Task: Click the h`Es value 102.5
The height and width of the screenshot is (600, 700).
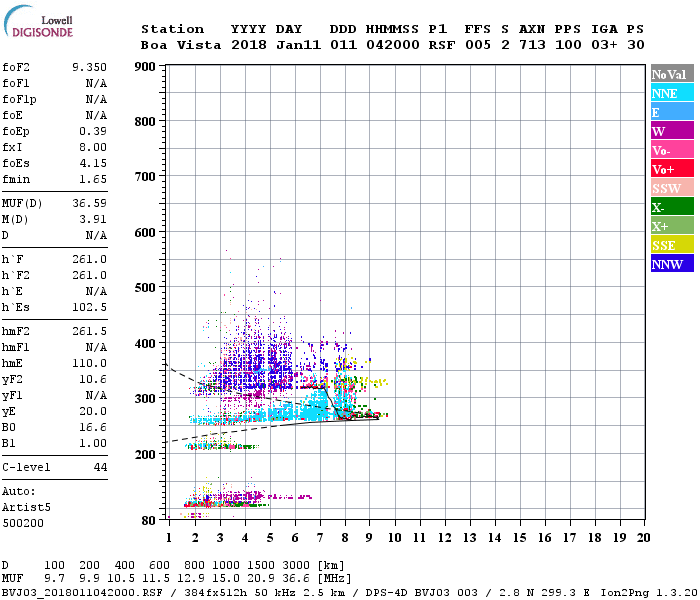Action: click(x=89, y=308)
